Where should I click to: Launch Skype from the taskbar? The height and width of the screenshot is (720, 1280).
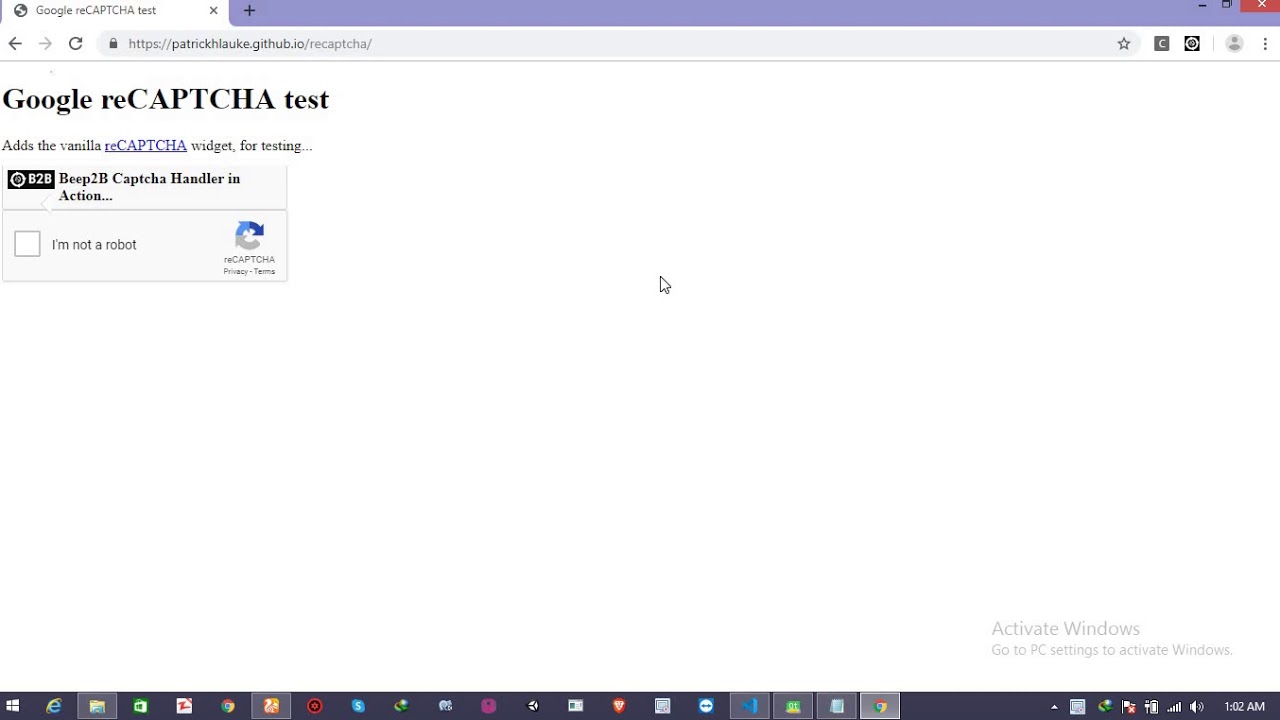358,706
